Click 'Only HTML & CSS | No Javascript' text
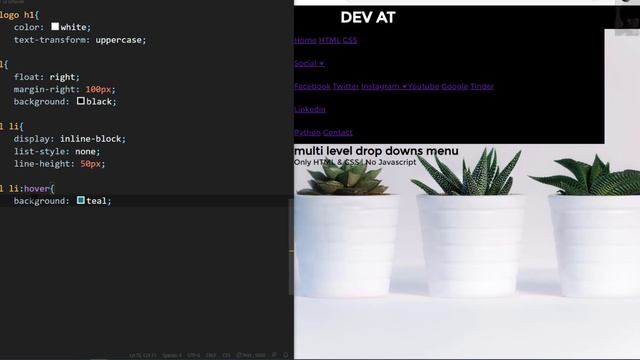The height and width of the screenshot is (360, 640). pyautogui.click(x=355, y=162)
